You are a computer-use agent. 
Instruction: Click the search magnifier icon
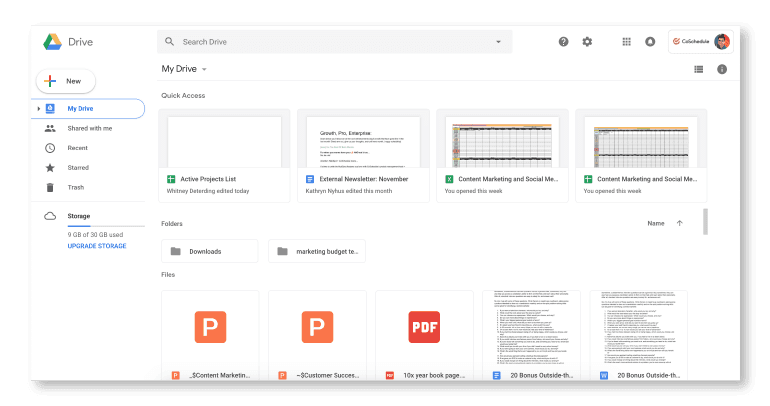tap(170, 42)
